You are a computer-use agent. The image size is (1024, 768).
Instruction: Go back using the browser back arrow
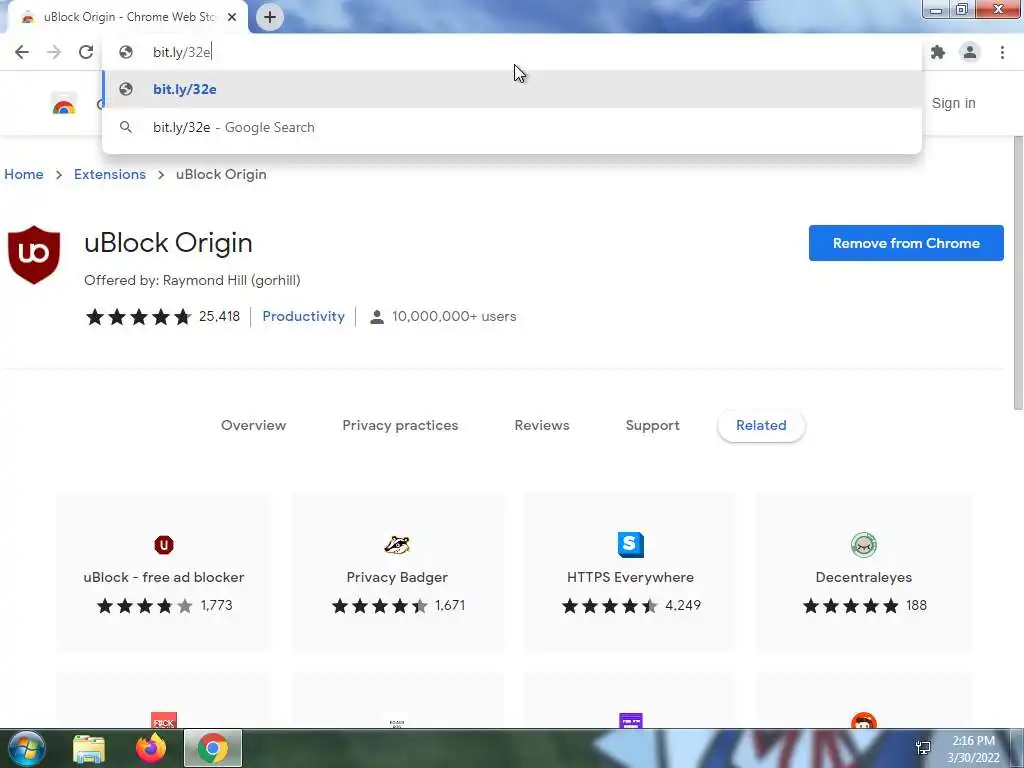pyautogui.click(x=22, y=52)
